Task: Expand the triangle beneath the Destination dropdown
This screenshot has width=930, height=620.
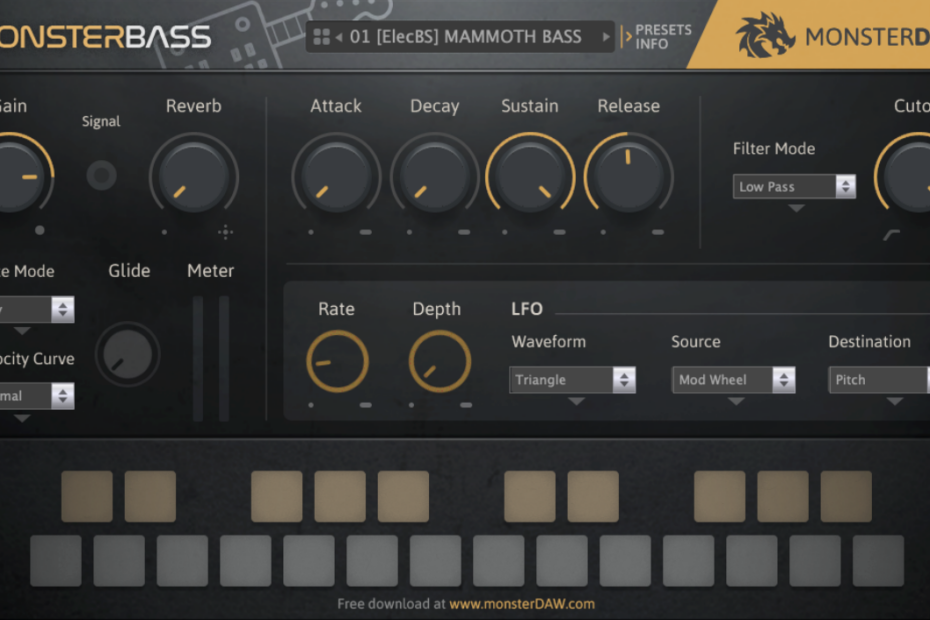Action: tap(894, 402)
